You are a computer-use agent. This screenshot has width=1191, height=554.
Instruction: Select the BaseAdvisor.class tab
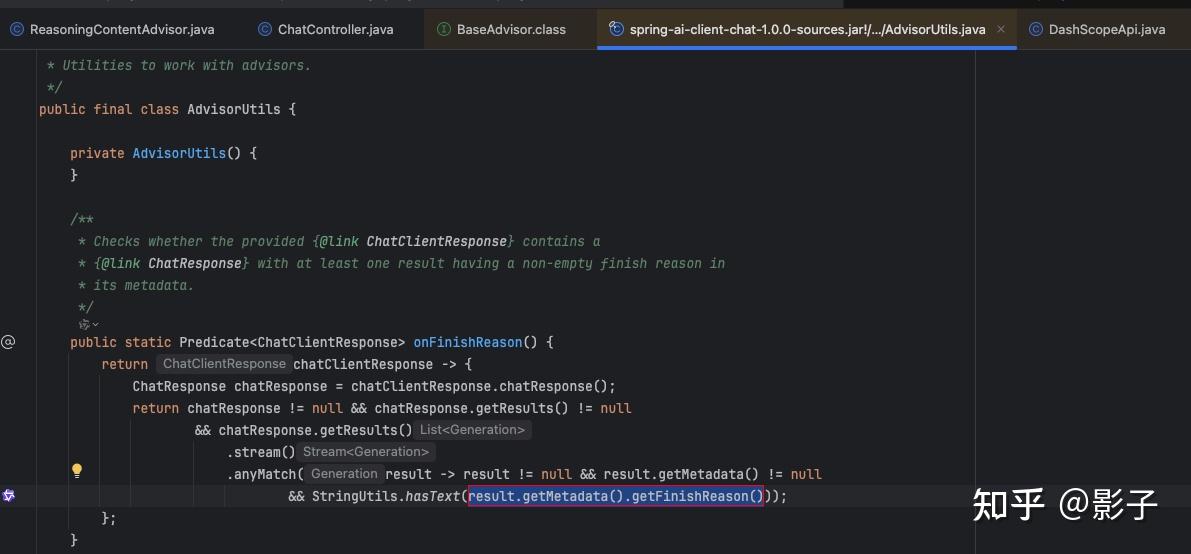click(501, 30)
